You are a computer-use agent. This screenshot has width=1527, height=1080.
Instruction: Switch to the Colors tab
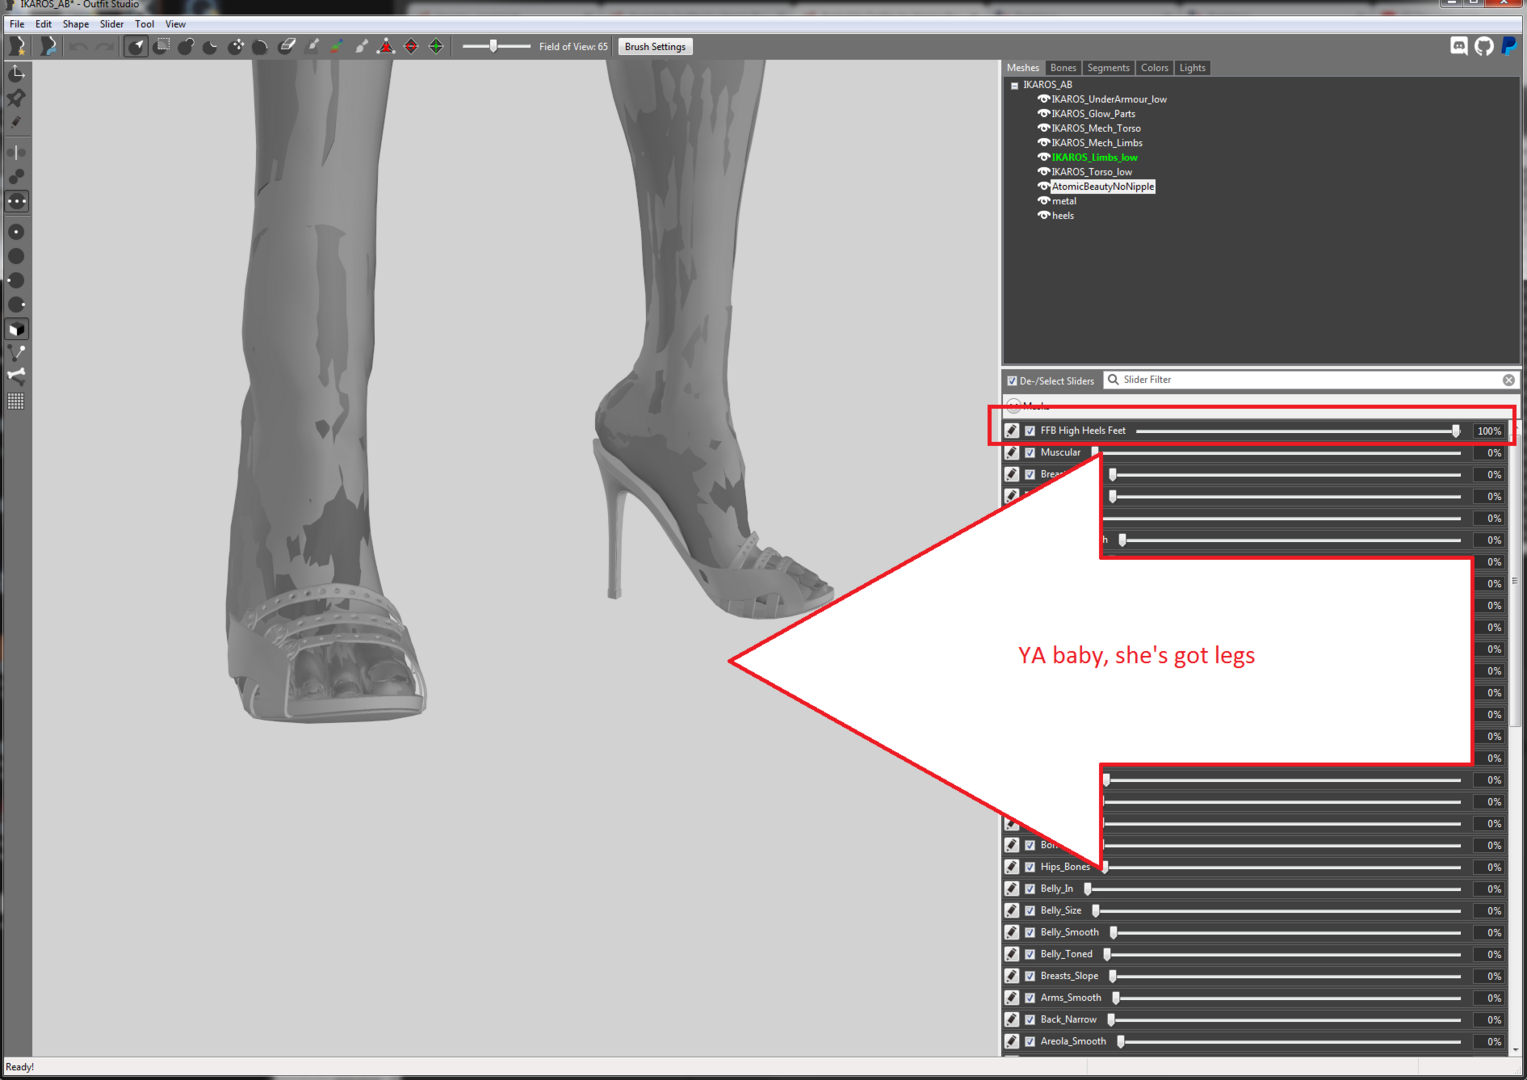point(1154,68)
